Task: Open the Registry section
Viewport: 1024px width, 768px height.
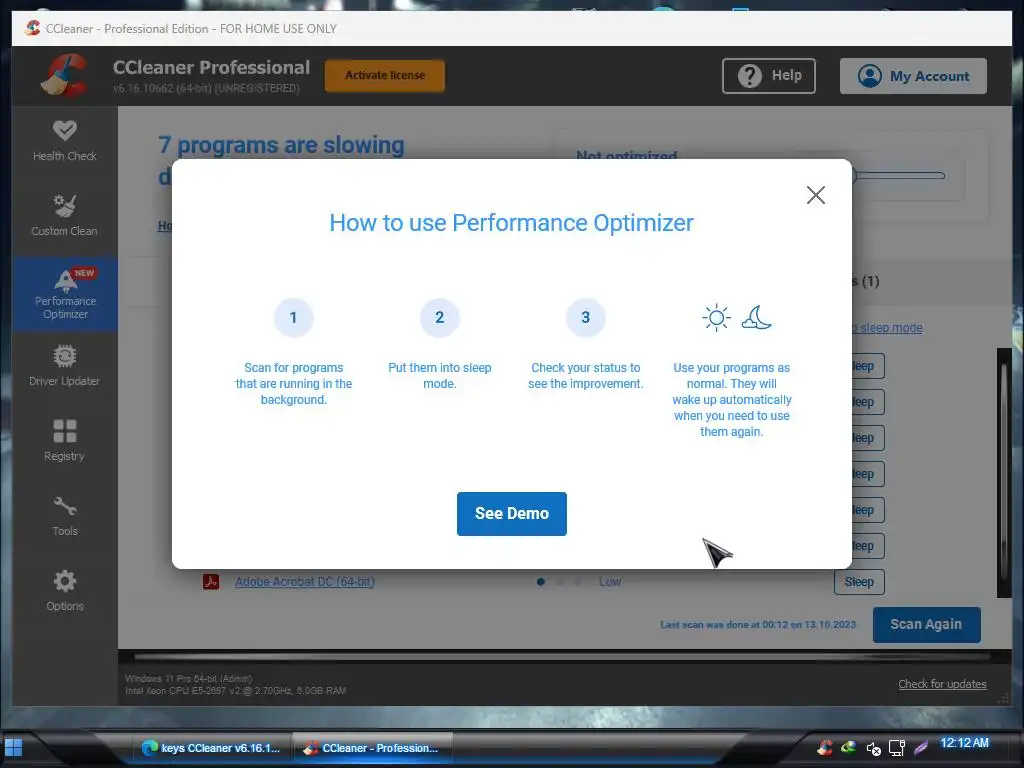Action: (x=65, y=441)
